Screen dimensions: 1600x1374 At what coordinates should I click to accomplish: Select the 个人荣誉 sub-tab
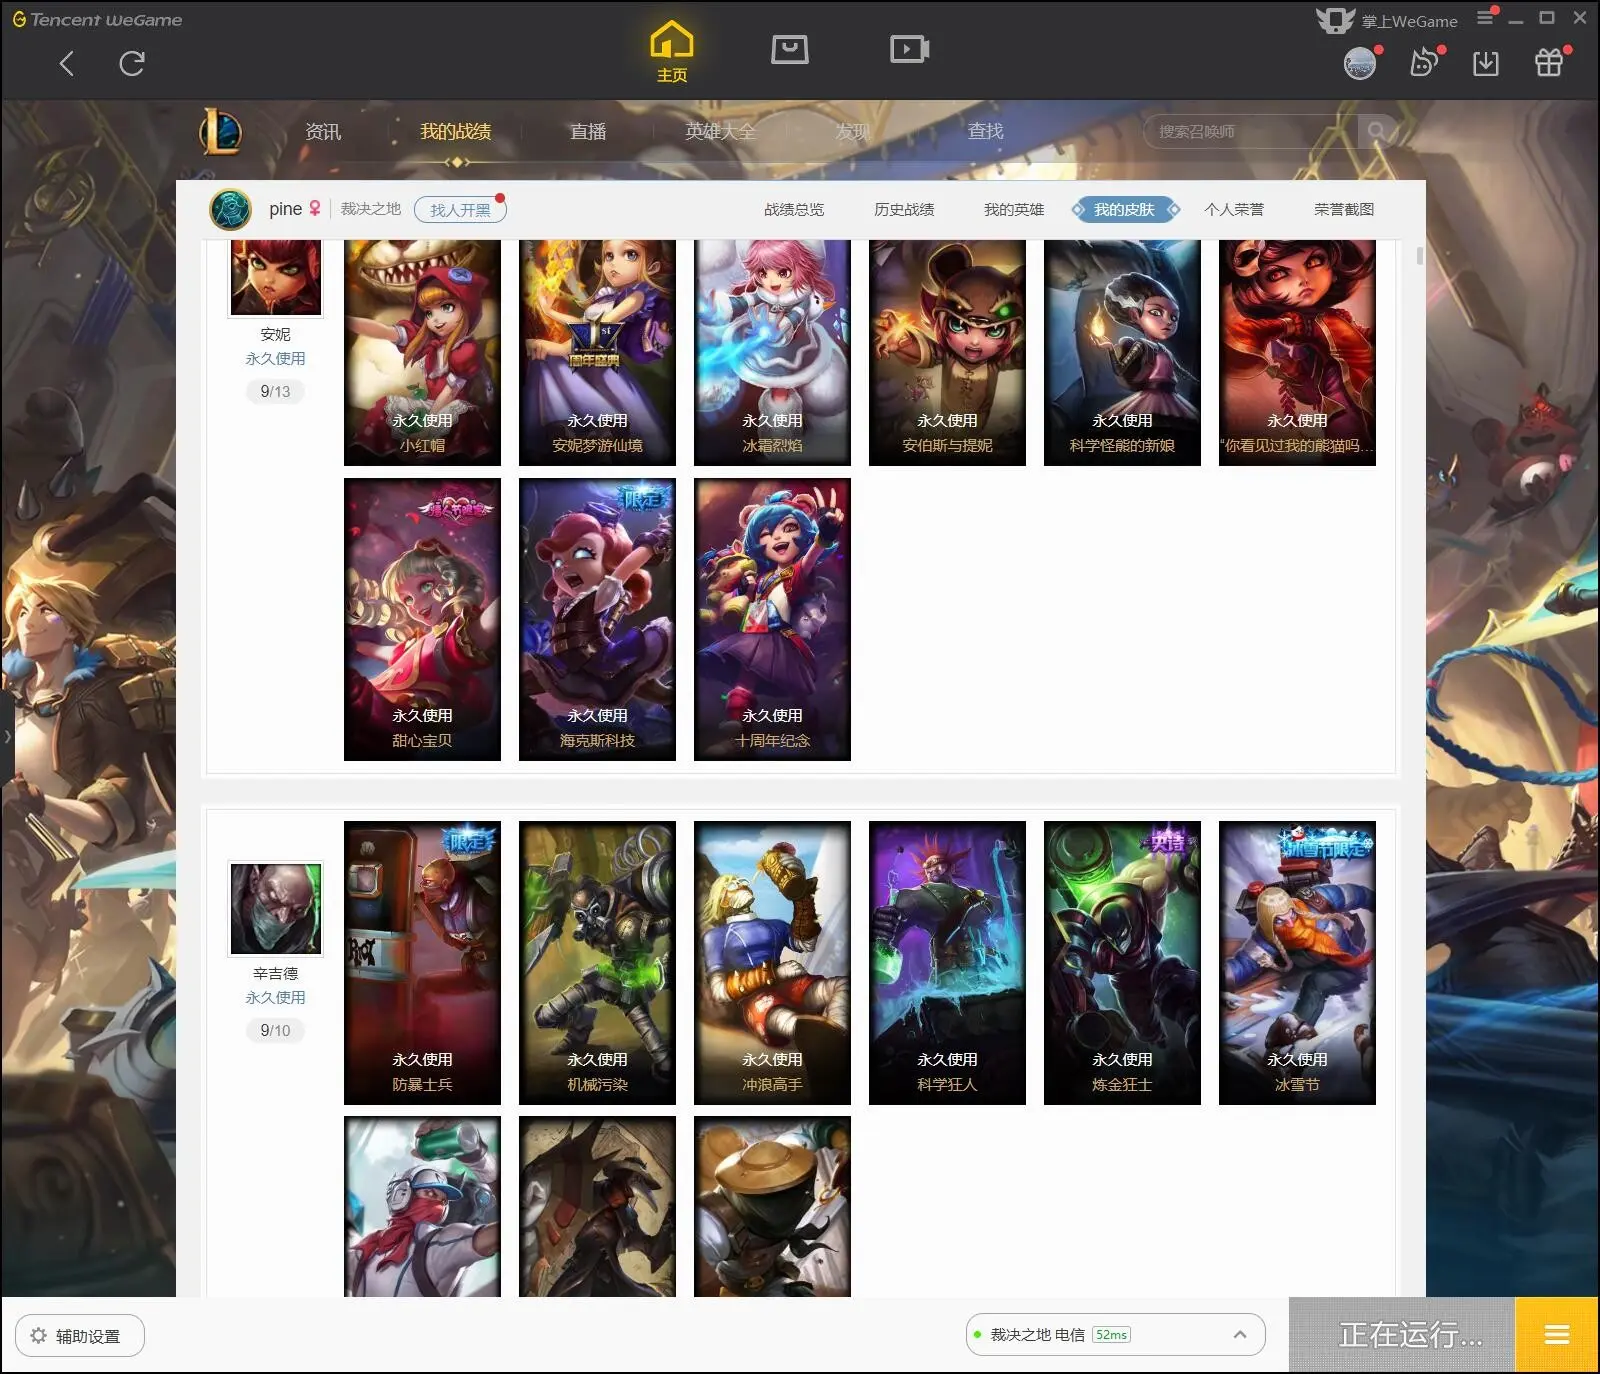click(x=1234, y=209)
